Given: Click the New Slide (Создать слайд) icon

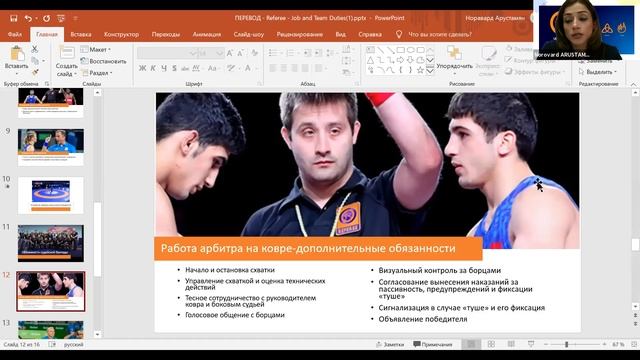Looking at the screenshot, I should 67,53.
